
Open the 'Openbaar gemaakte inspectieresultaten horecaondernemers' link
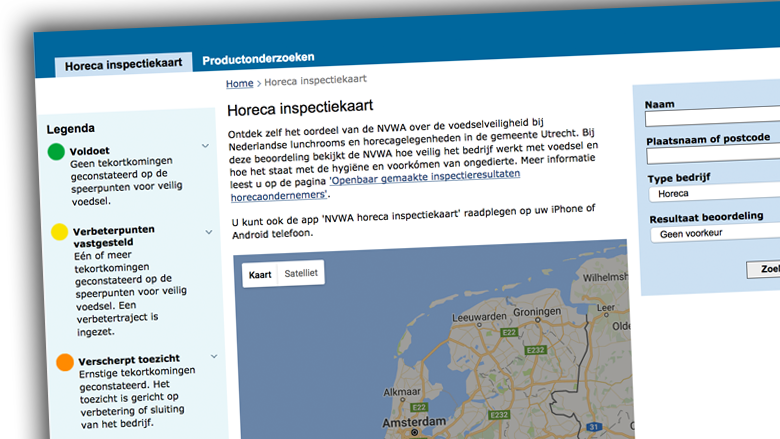376,184
